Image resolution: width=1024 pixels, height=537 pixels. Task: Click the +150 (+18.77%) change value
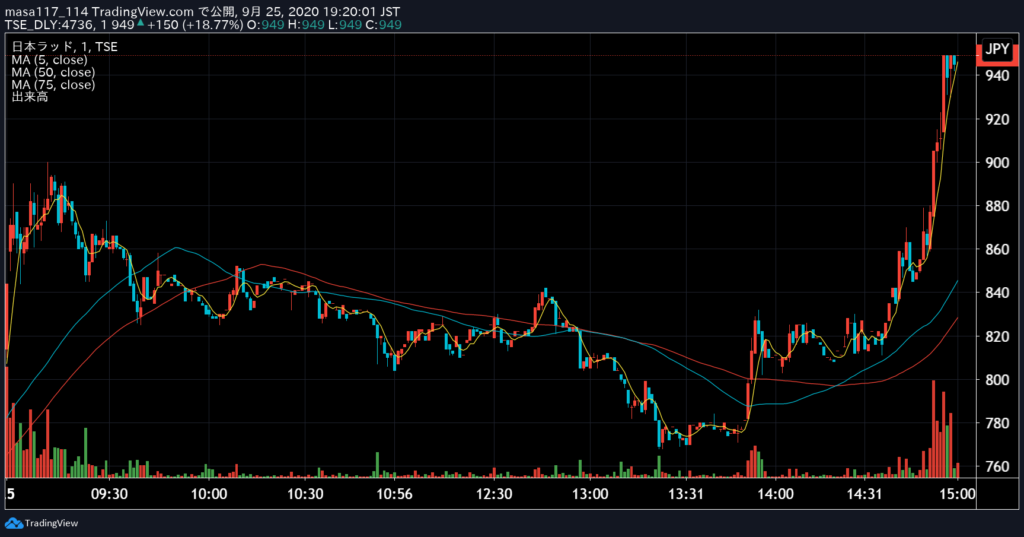tap(195, 25)
